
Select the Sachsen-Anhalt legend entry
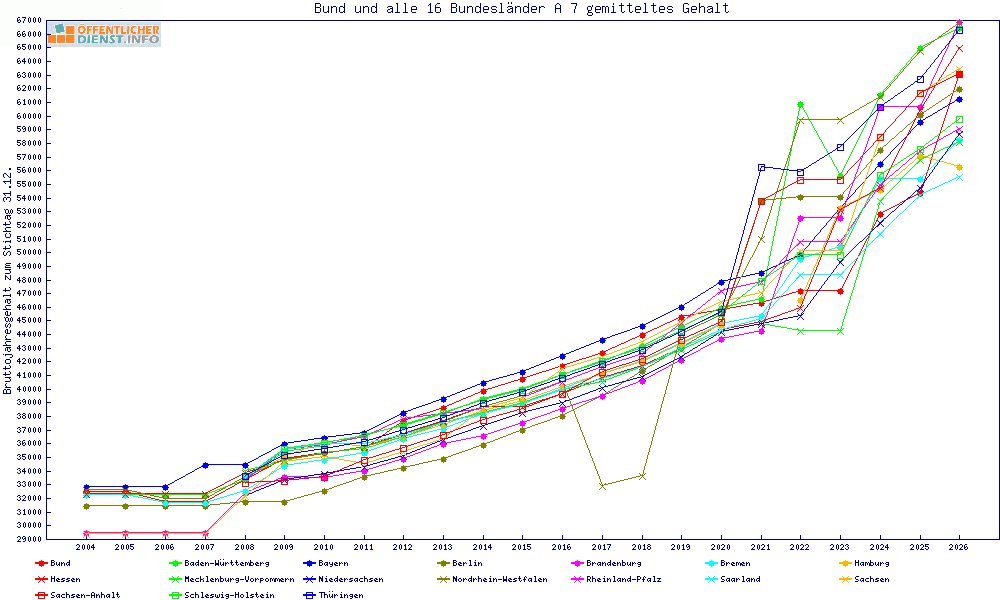click(x=77, y=596)
